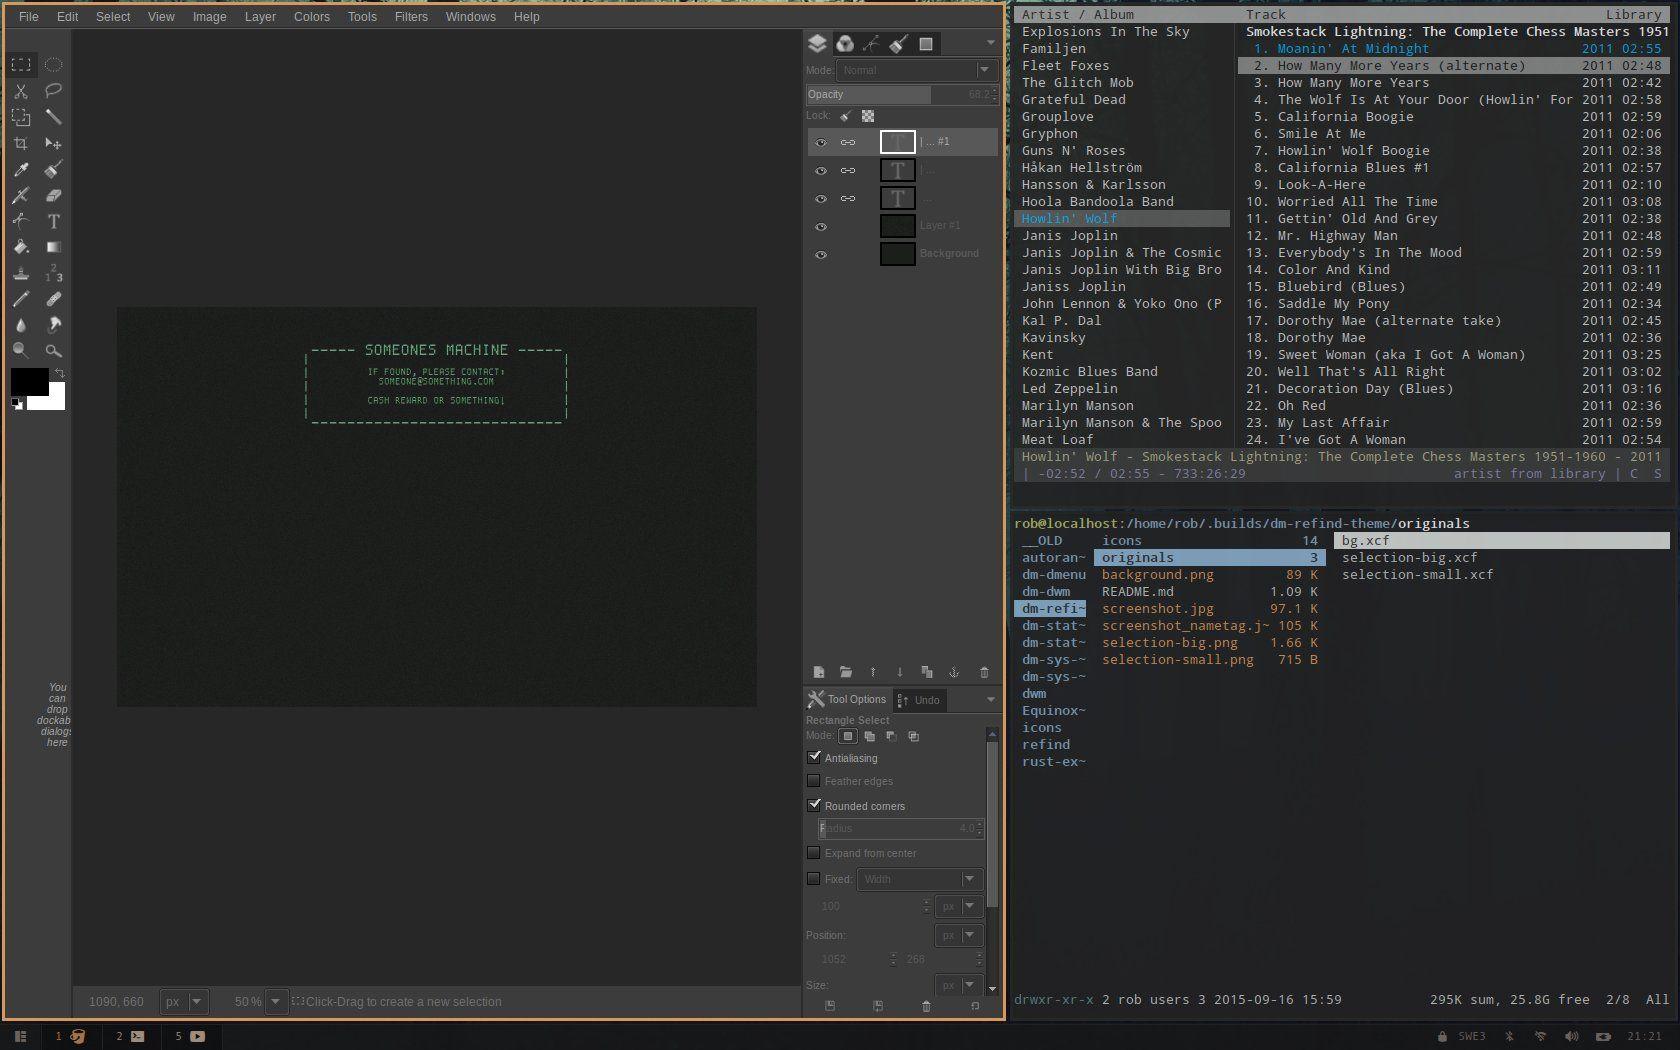Viewport: 1680px width, 1050px height.
Task: Pick the Bucket Fill tool
Action: click(x=21, y=247)
